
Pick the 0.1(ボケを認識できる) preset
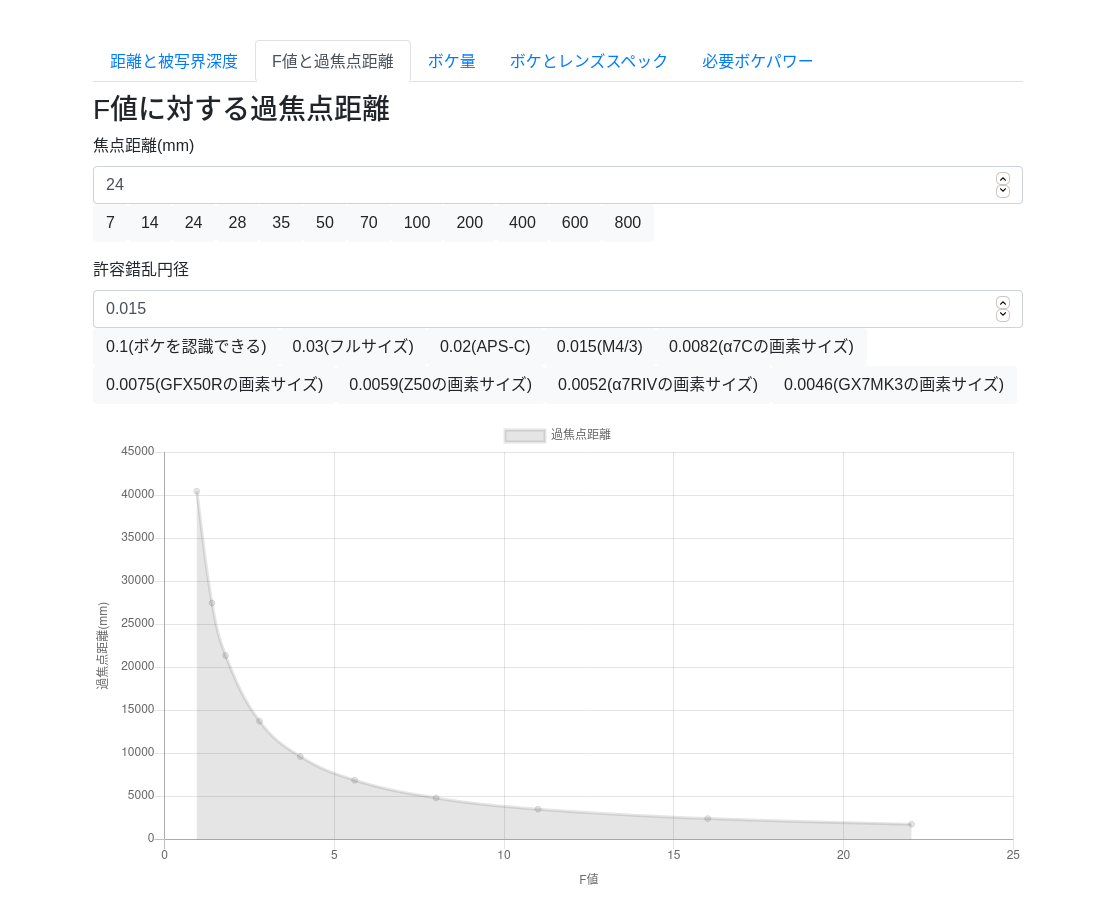(186, 347)
